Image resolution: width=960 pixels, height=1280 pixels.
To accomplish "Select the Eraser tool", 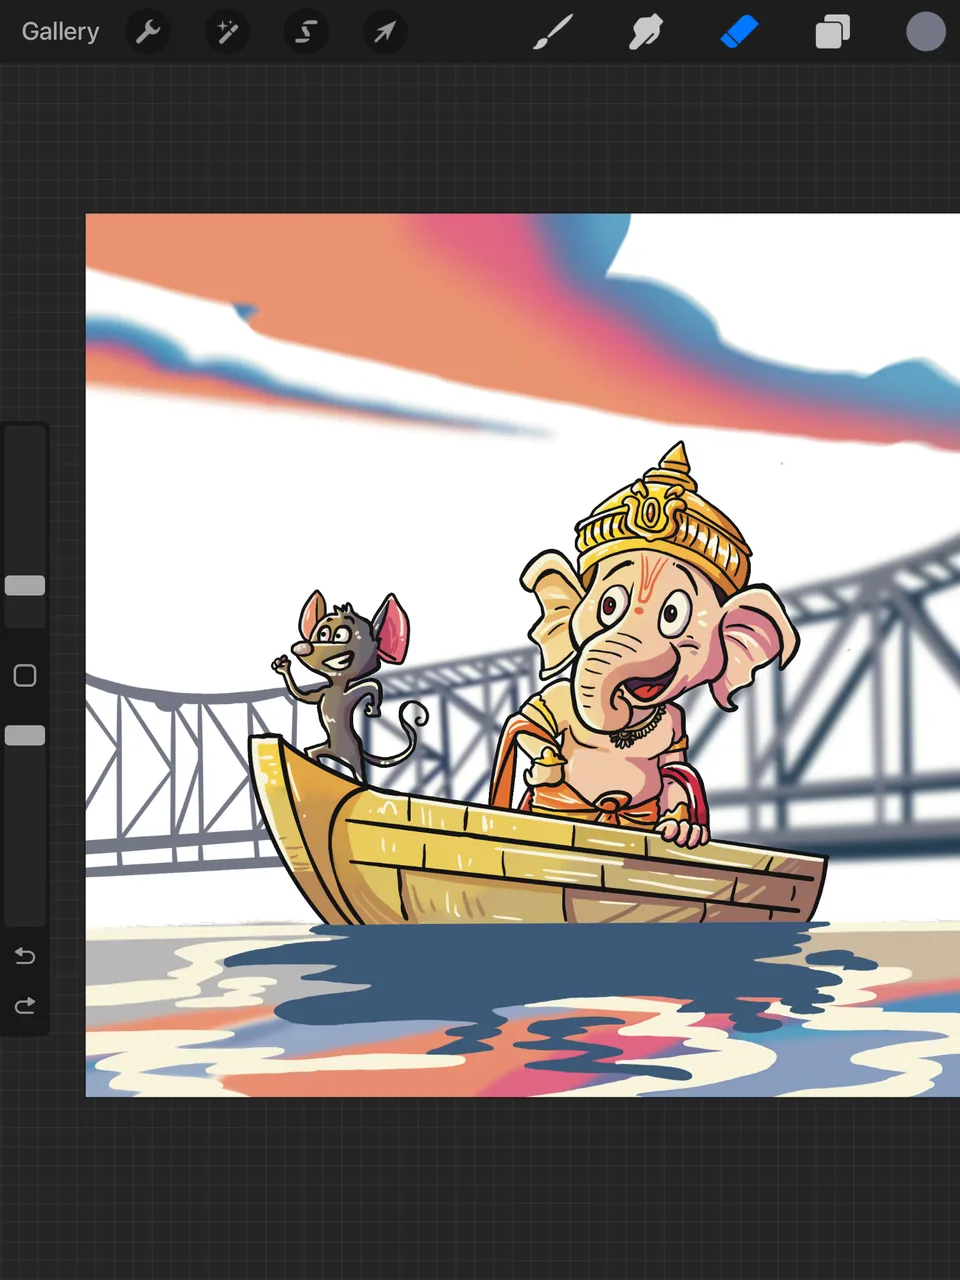I will [739, 32].
